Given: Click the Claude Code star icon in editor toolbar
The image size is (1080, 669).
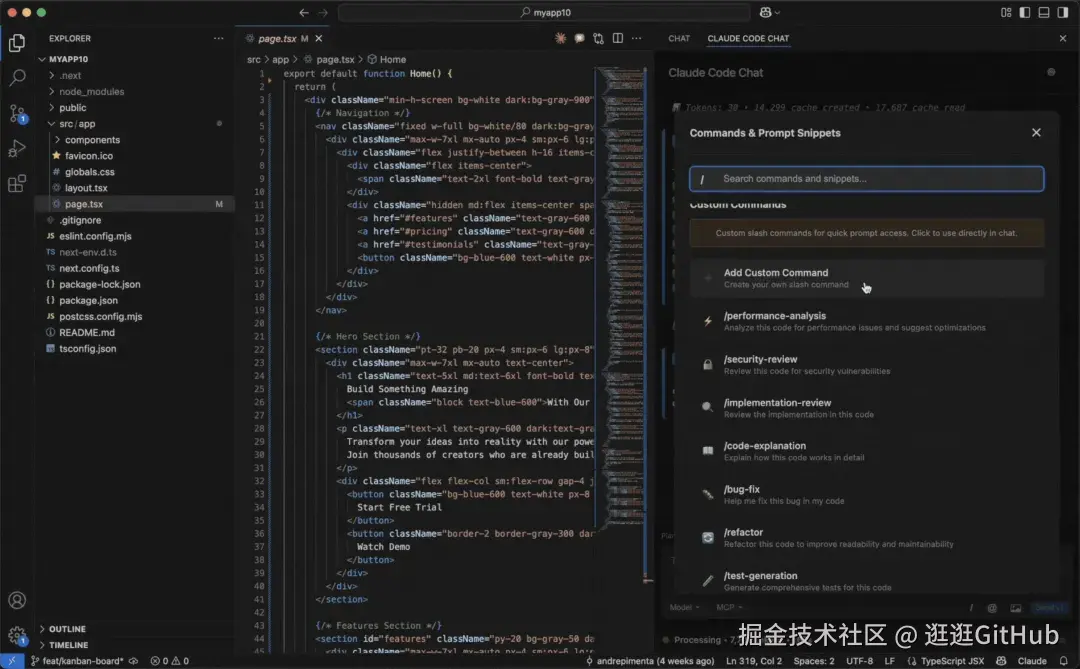Looking at the screenshot, I should [561, 39].
